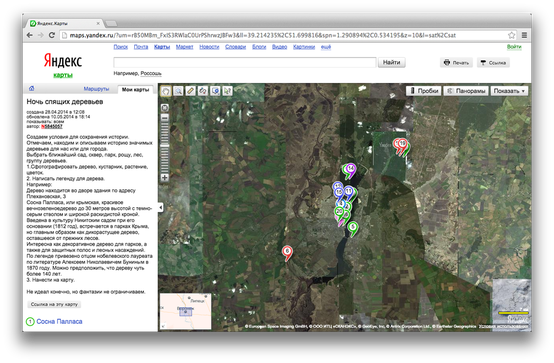The width and height of the screenshot is (554, 363).
Task: Click the map author username link
Action: click(x=52, y=126)
